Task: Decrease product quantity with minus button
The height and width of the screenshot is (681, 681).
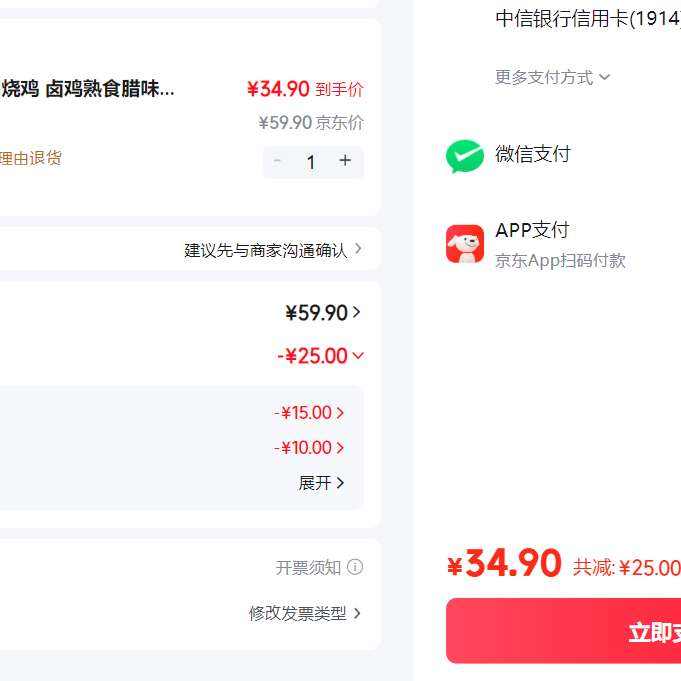Action: pos(278,161)
